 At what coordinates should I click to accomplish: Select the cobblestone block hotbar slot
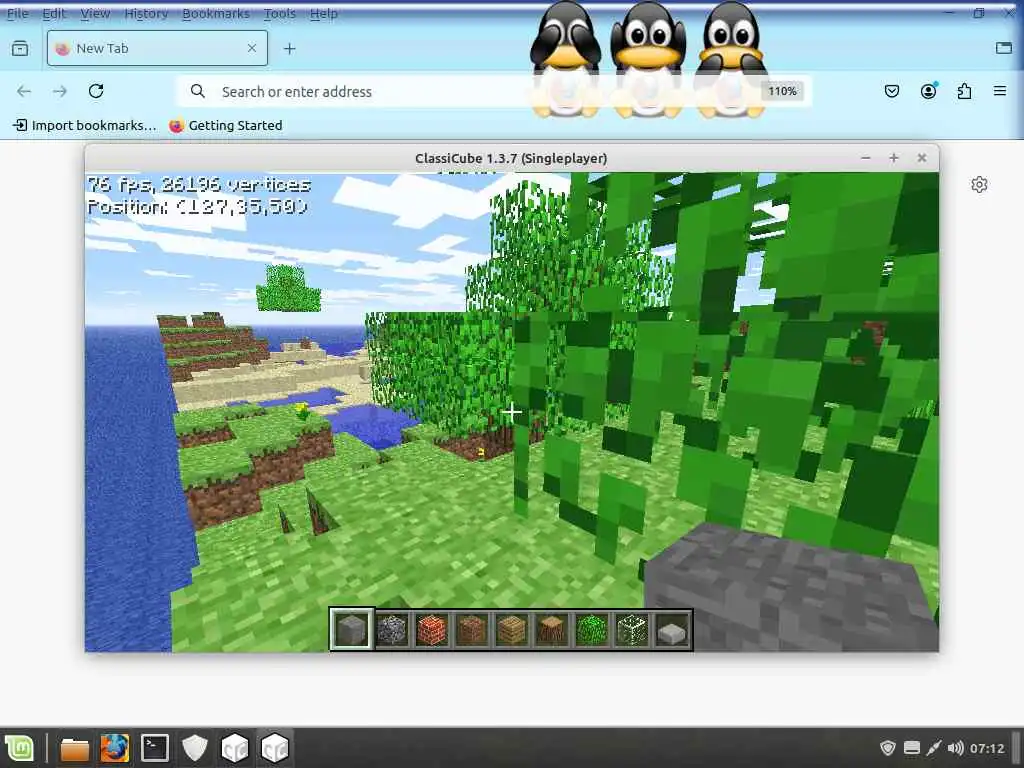coord(392,630)
